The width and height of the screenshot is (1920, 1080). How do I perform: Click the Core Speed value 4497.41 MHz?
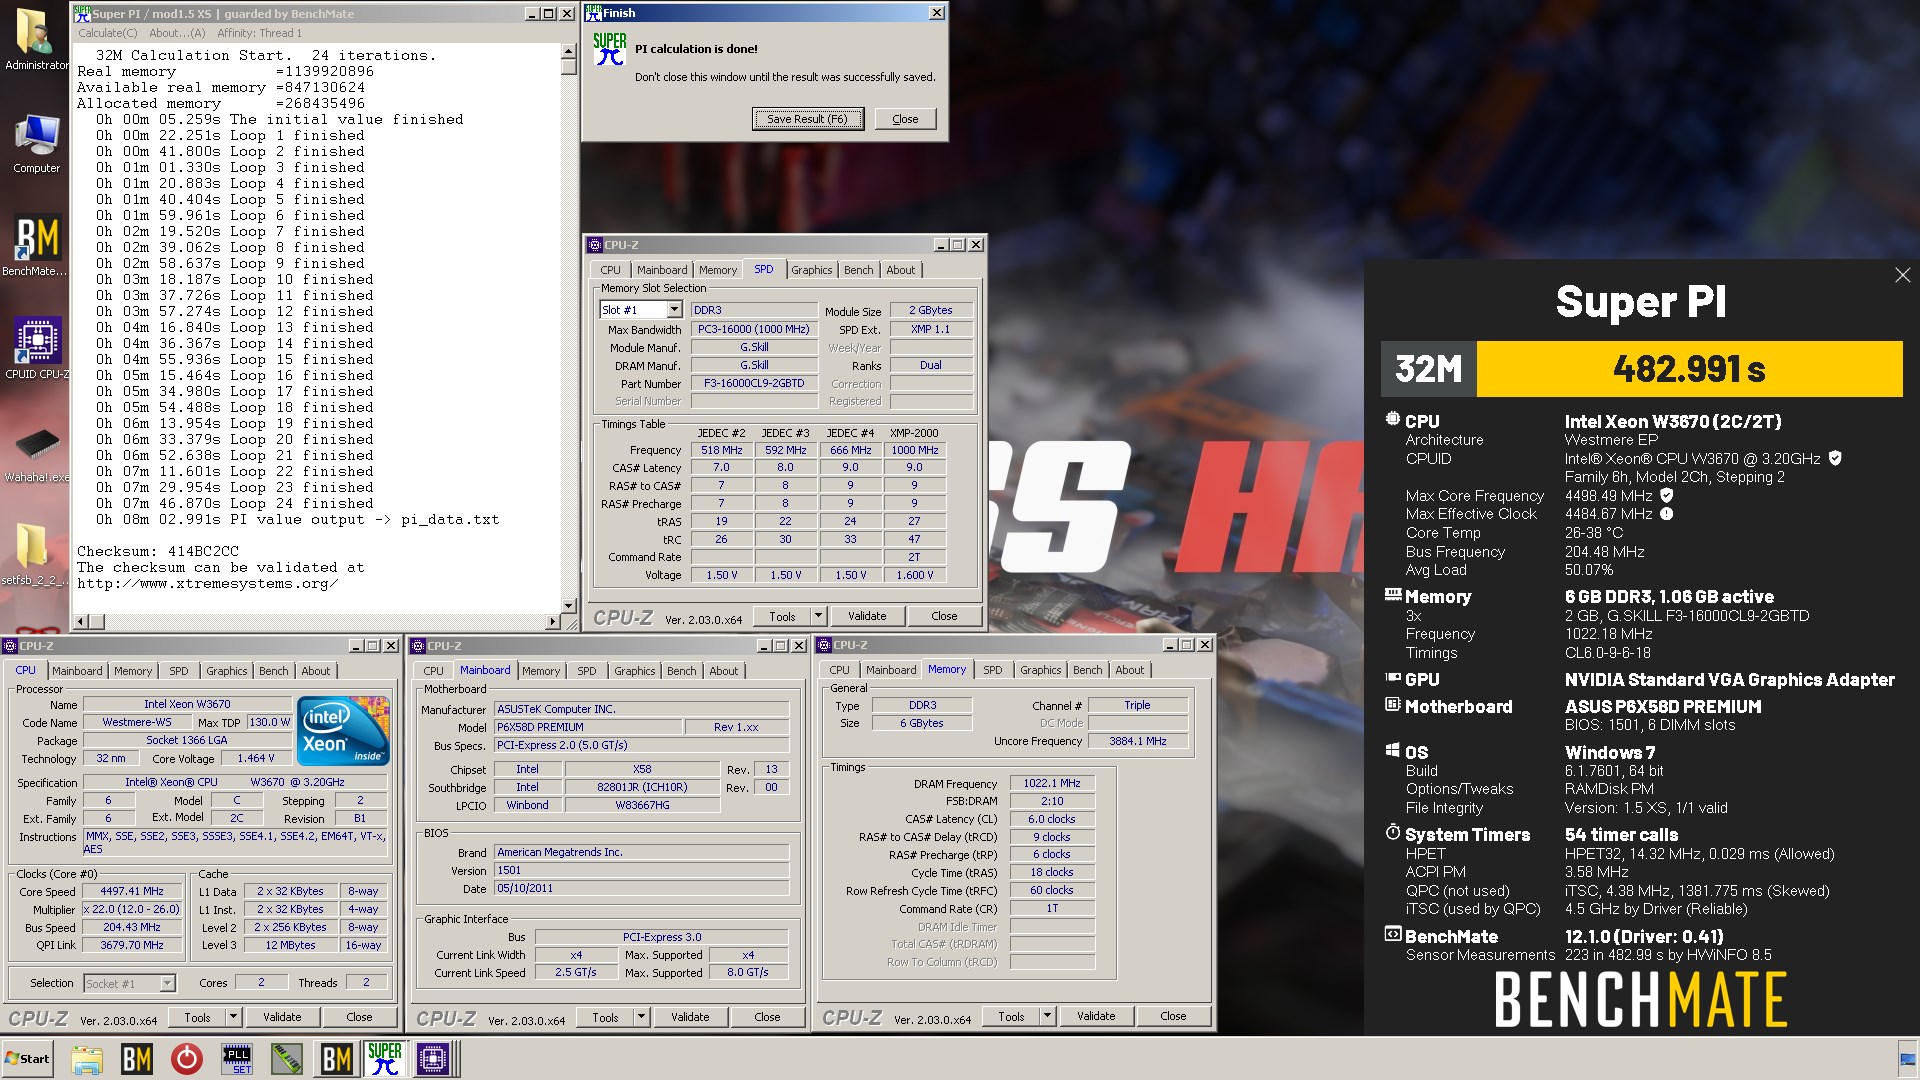point(132,891)
